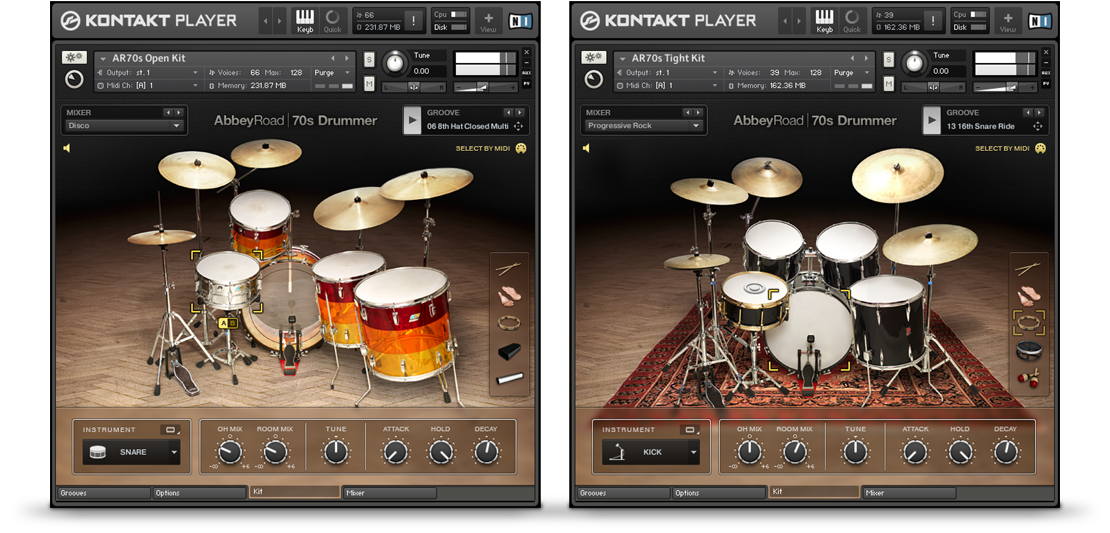The width and height of the screenshot is (1110, 533).
Task: Switch to Options tab in Tight Kit
Action: click(719, 493)
